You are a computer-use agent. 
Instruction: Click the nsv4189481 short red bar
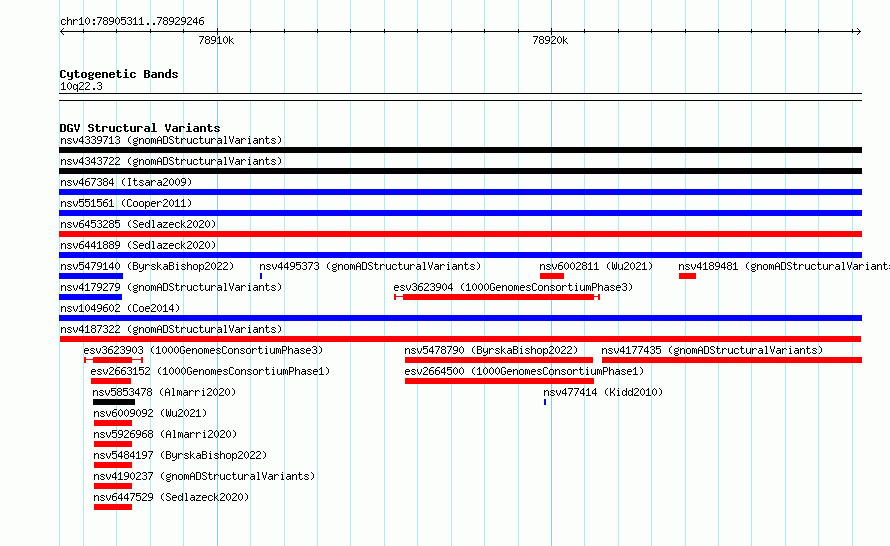pyautogui.click(x=687, y=276)
